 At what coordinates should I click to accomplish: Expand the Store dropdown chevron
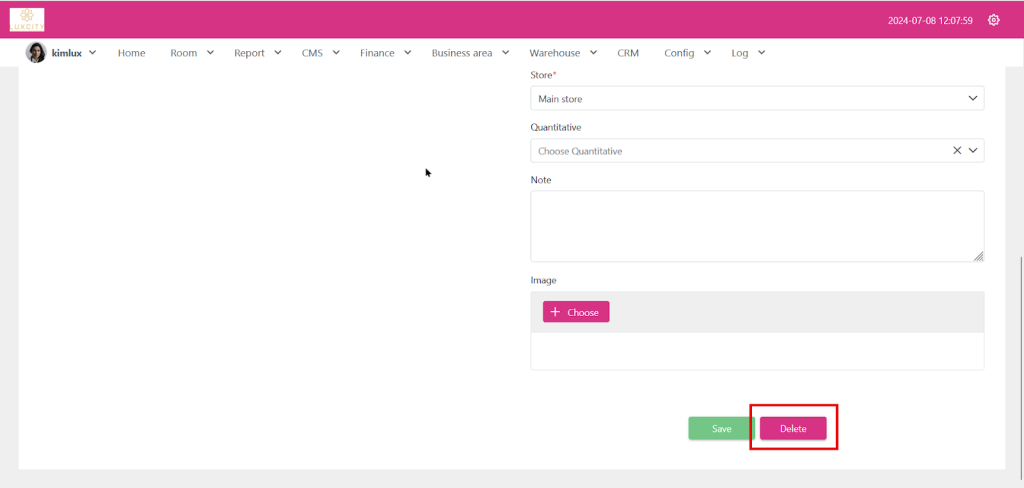(973, 99)
